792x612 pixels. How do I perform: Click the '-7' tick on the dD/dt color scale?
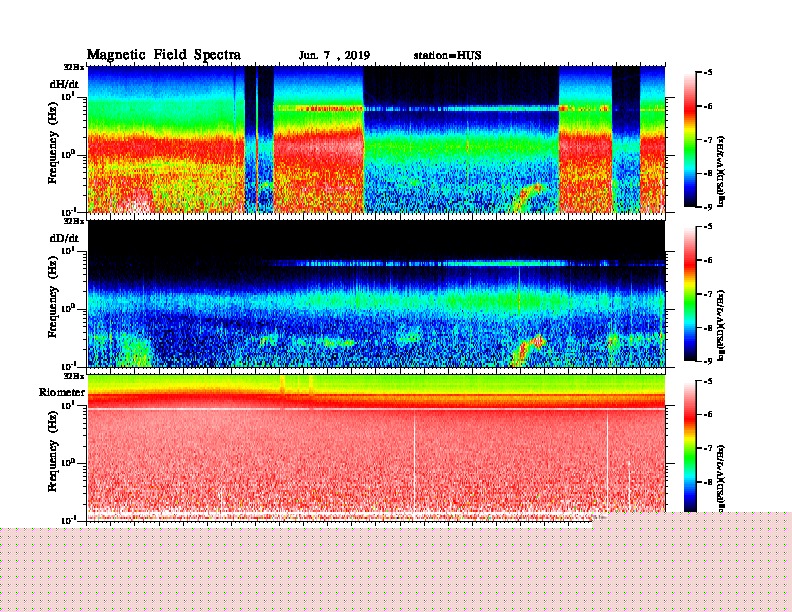pos(708,294)
